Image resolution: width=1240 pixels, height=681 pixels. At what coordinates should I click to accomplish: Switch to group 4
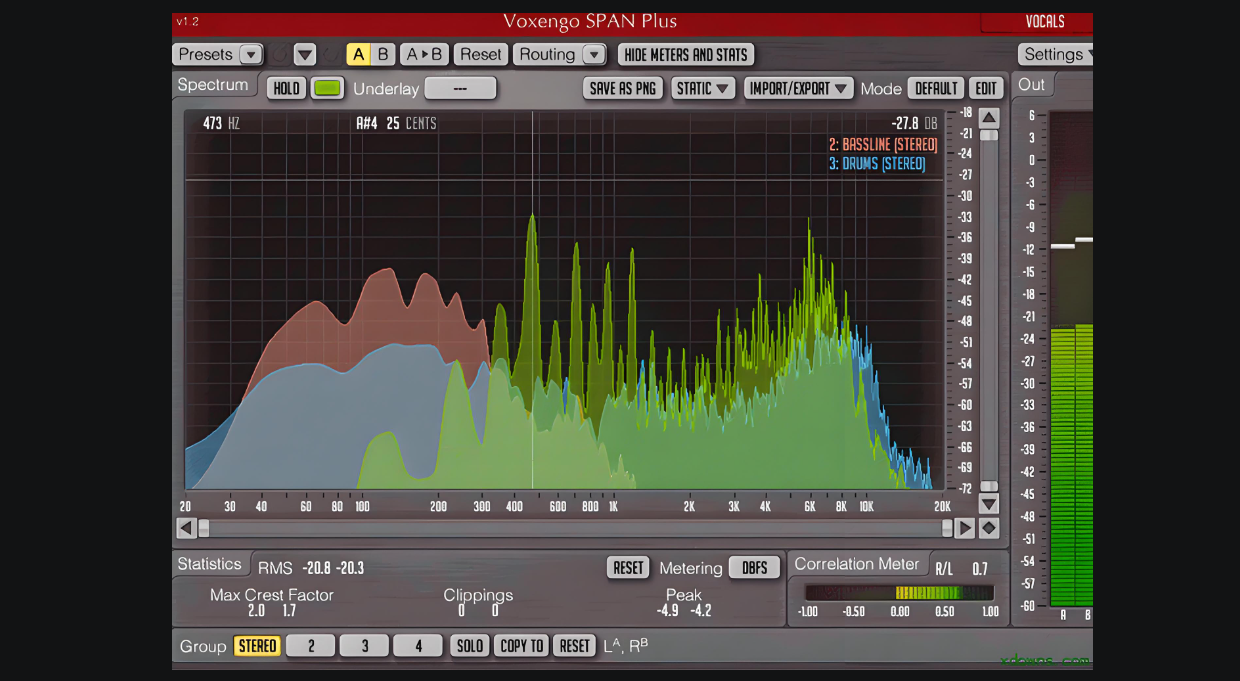418,646
